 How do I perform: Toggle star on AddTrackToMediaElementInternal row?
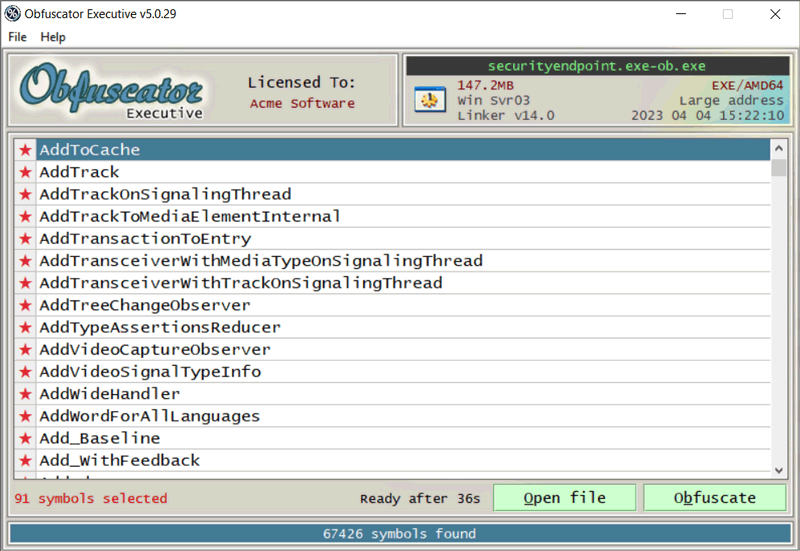point(25,216)
